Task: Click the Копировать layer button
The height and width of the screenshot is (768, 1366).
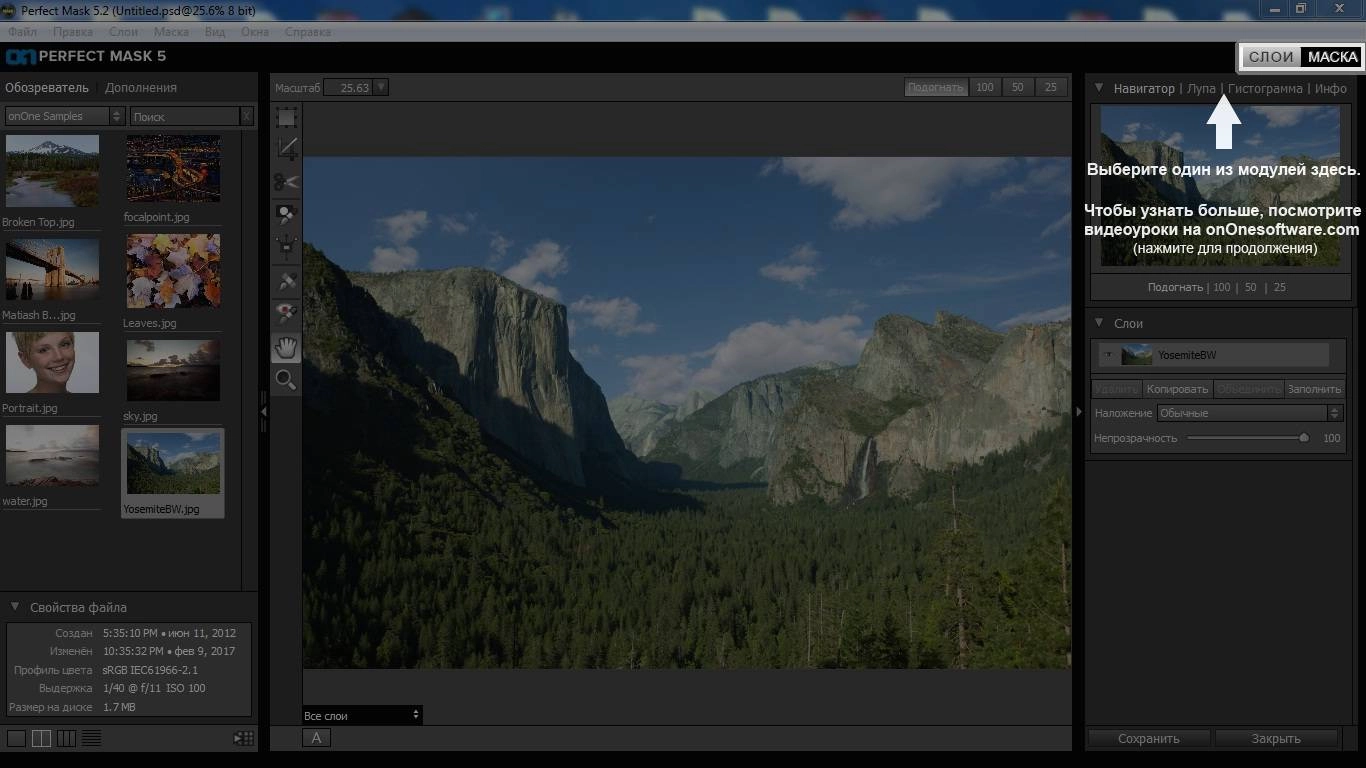Action: (x=1178, y=389)
